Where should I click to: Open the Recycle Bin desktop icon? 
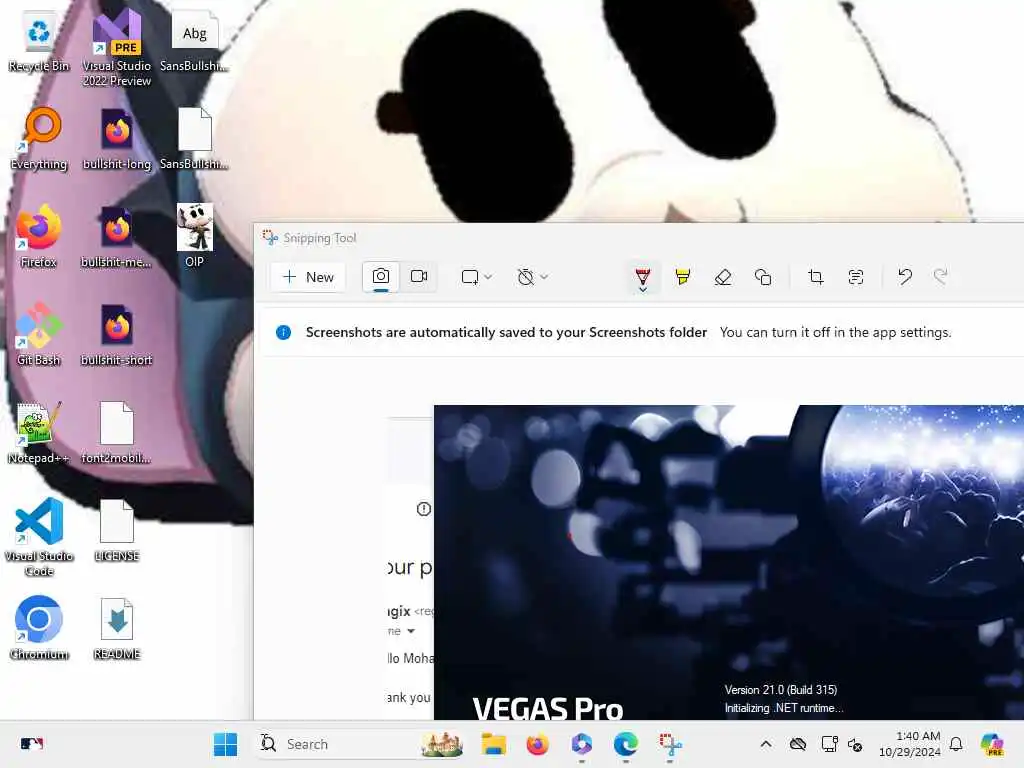click(39, 42)
